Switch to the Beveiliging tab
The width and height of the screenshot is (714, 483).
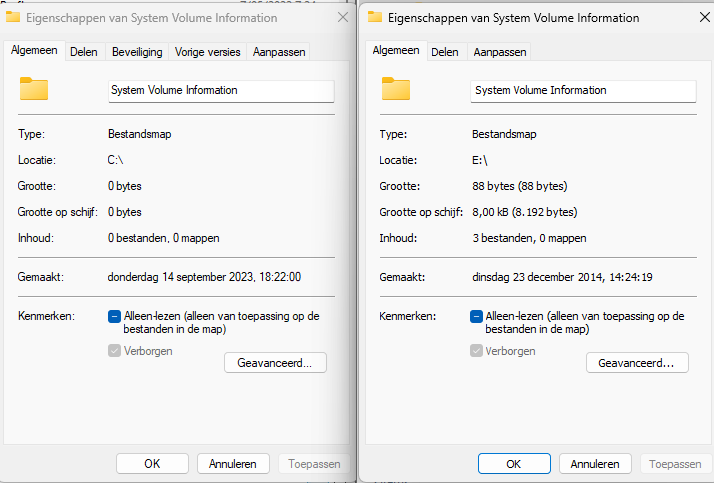click(136, 52)
